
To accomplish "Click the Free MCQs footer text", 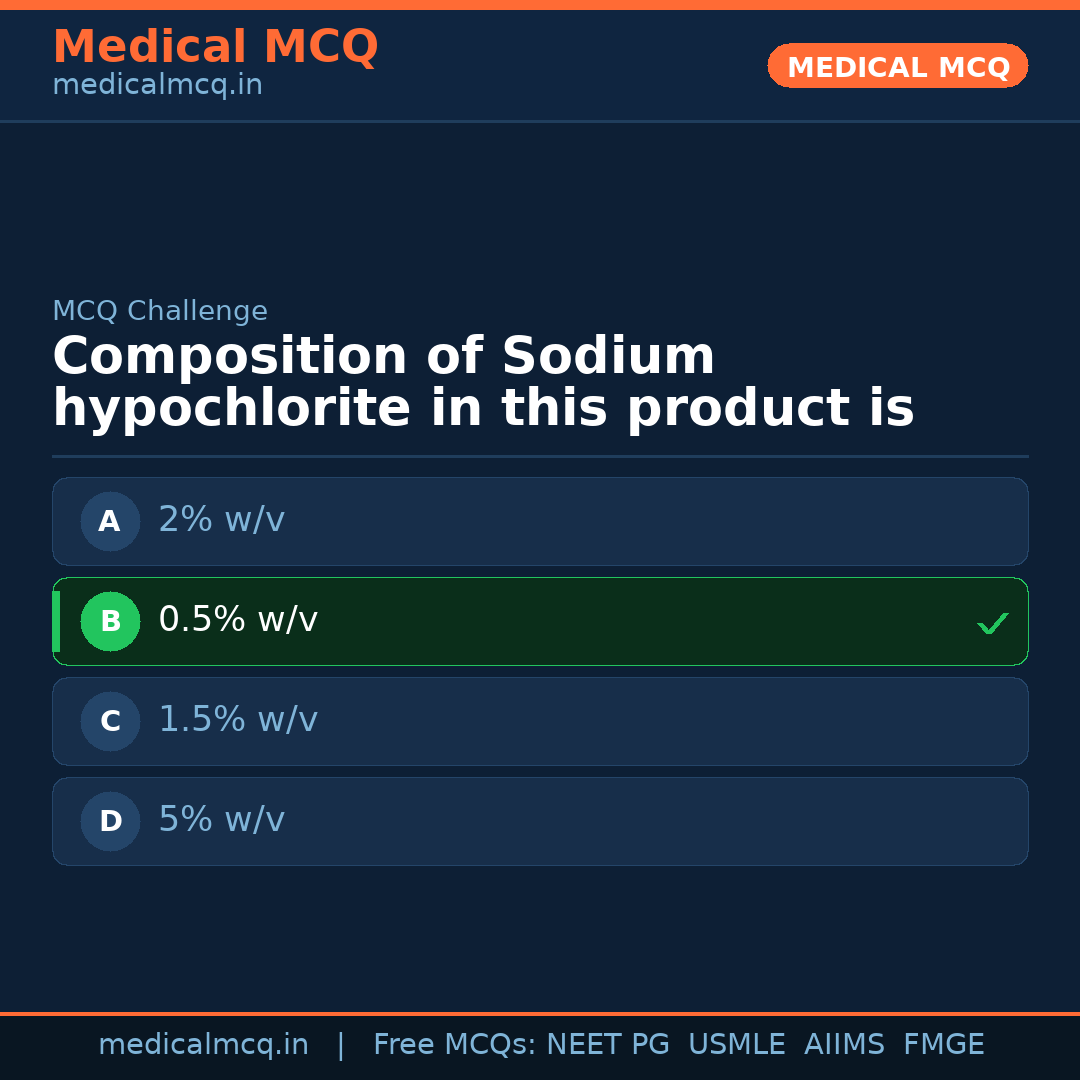I will pos(454,1045).
